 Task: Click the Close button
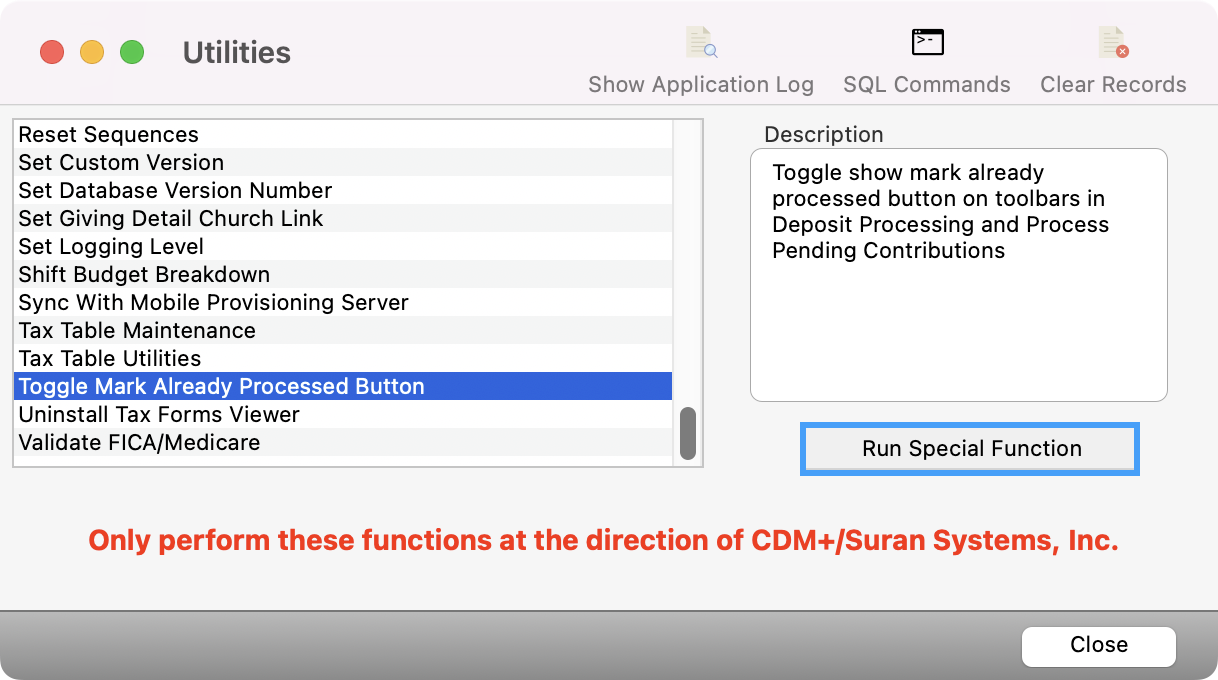(x=1098, y=646)
